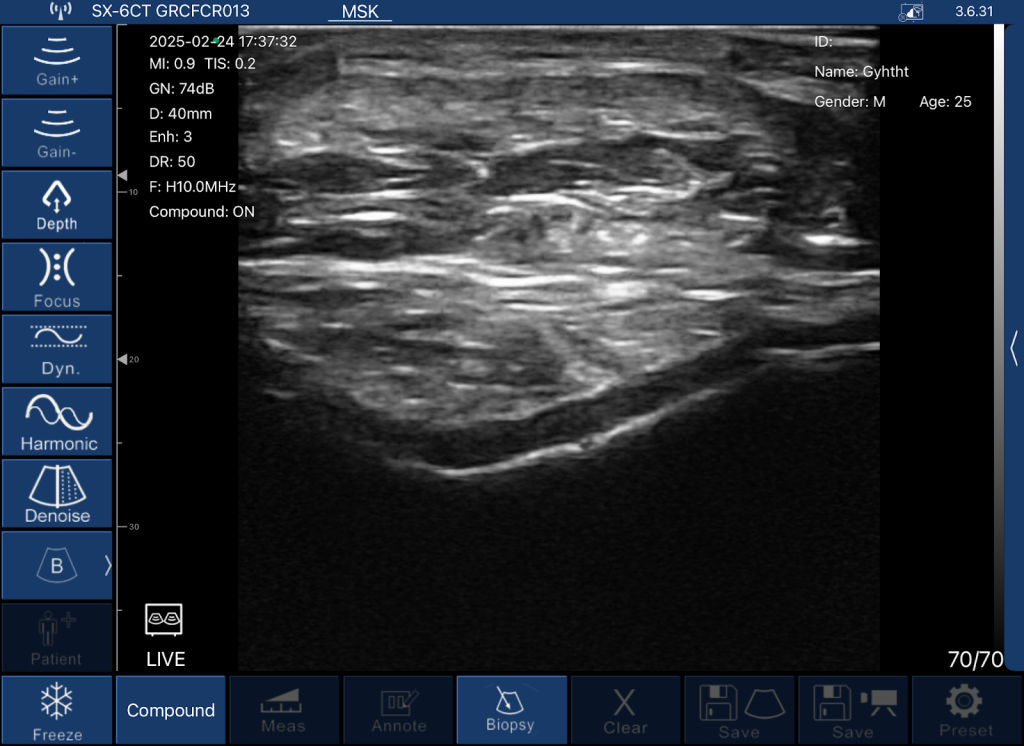Clear measurements with the Clear button

(626, 710)
